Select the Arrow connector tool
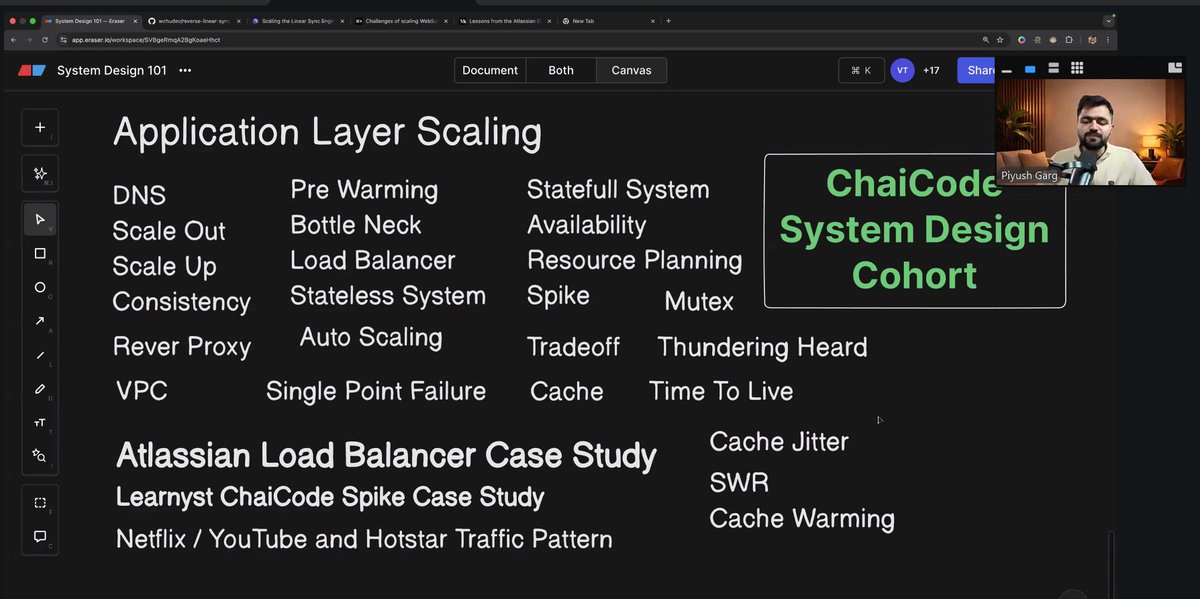 (40, 321)
